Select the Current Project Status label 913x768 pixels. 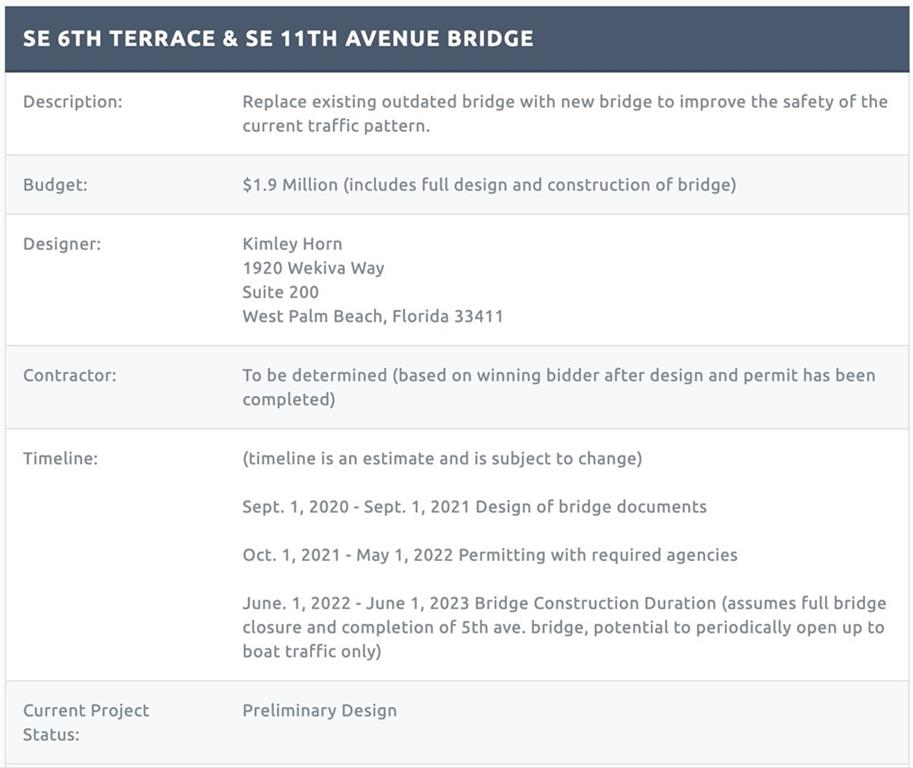pyautogui.click(x=86, y=722)
